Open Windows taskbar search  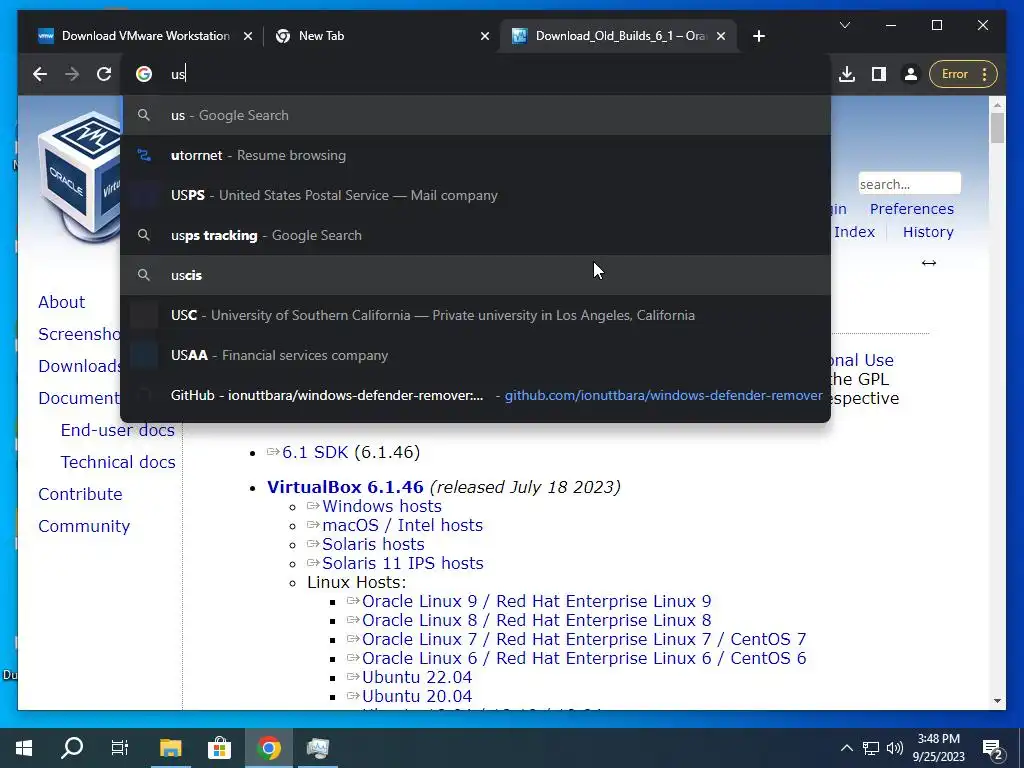pyautogui.click(x=72, y=748)
